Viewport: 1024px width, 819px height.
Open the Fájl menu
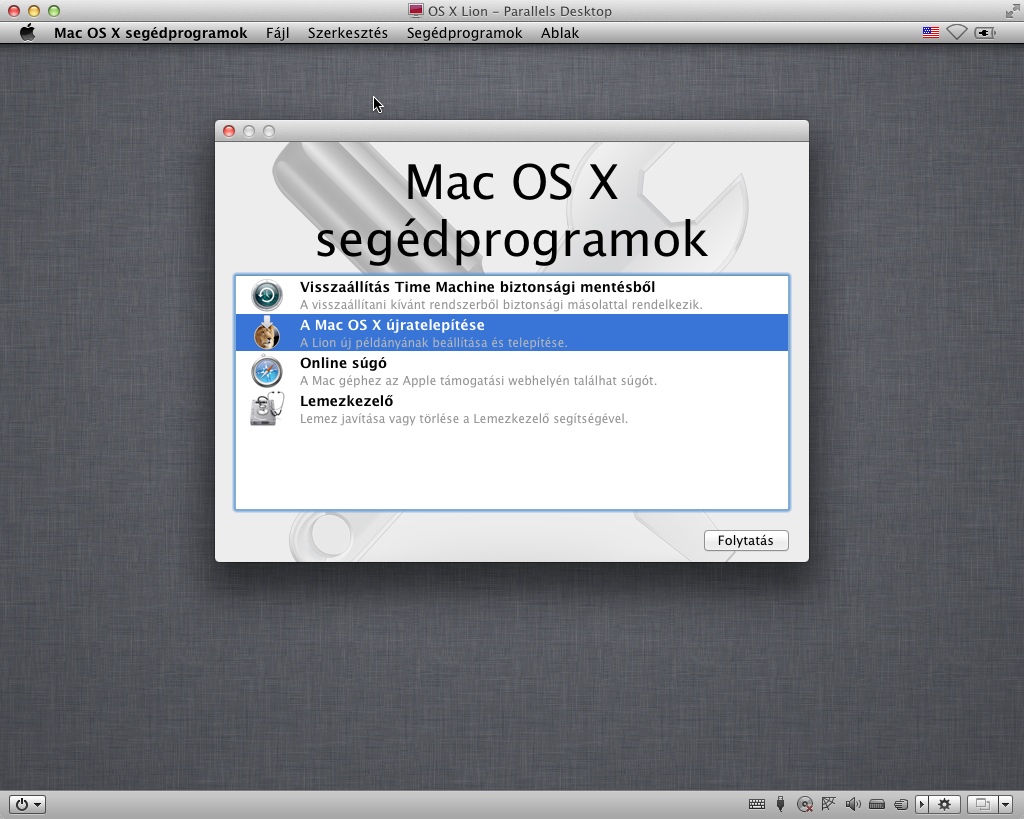point(278,33)
